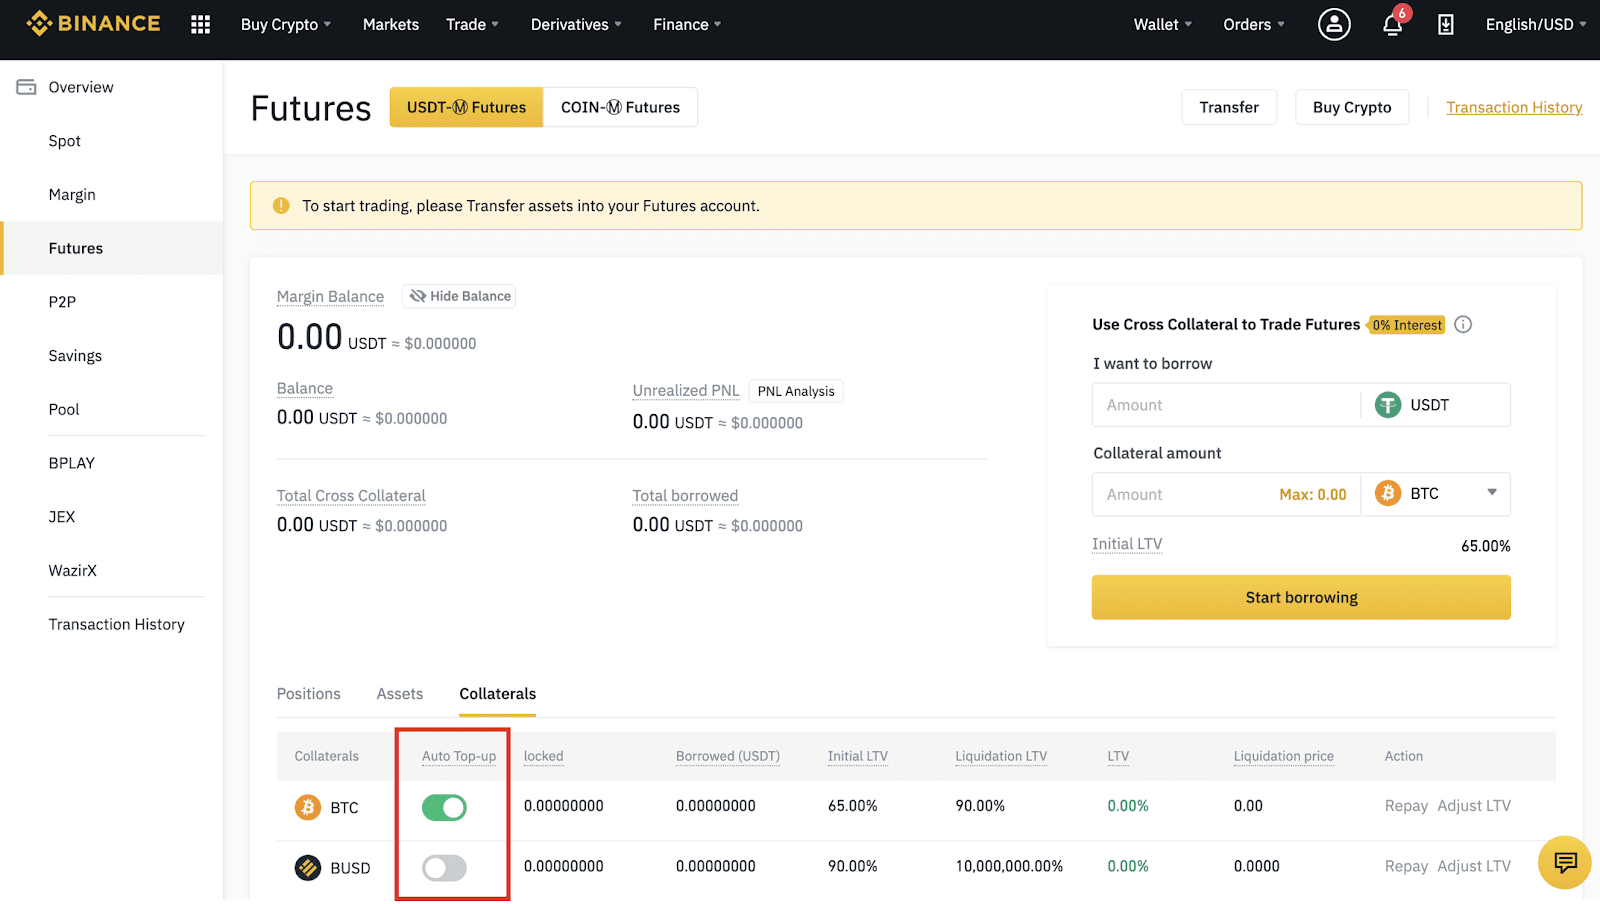Click Start borrowing button

pos(1301,597)
